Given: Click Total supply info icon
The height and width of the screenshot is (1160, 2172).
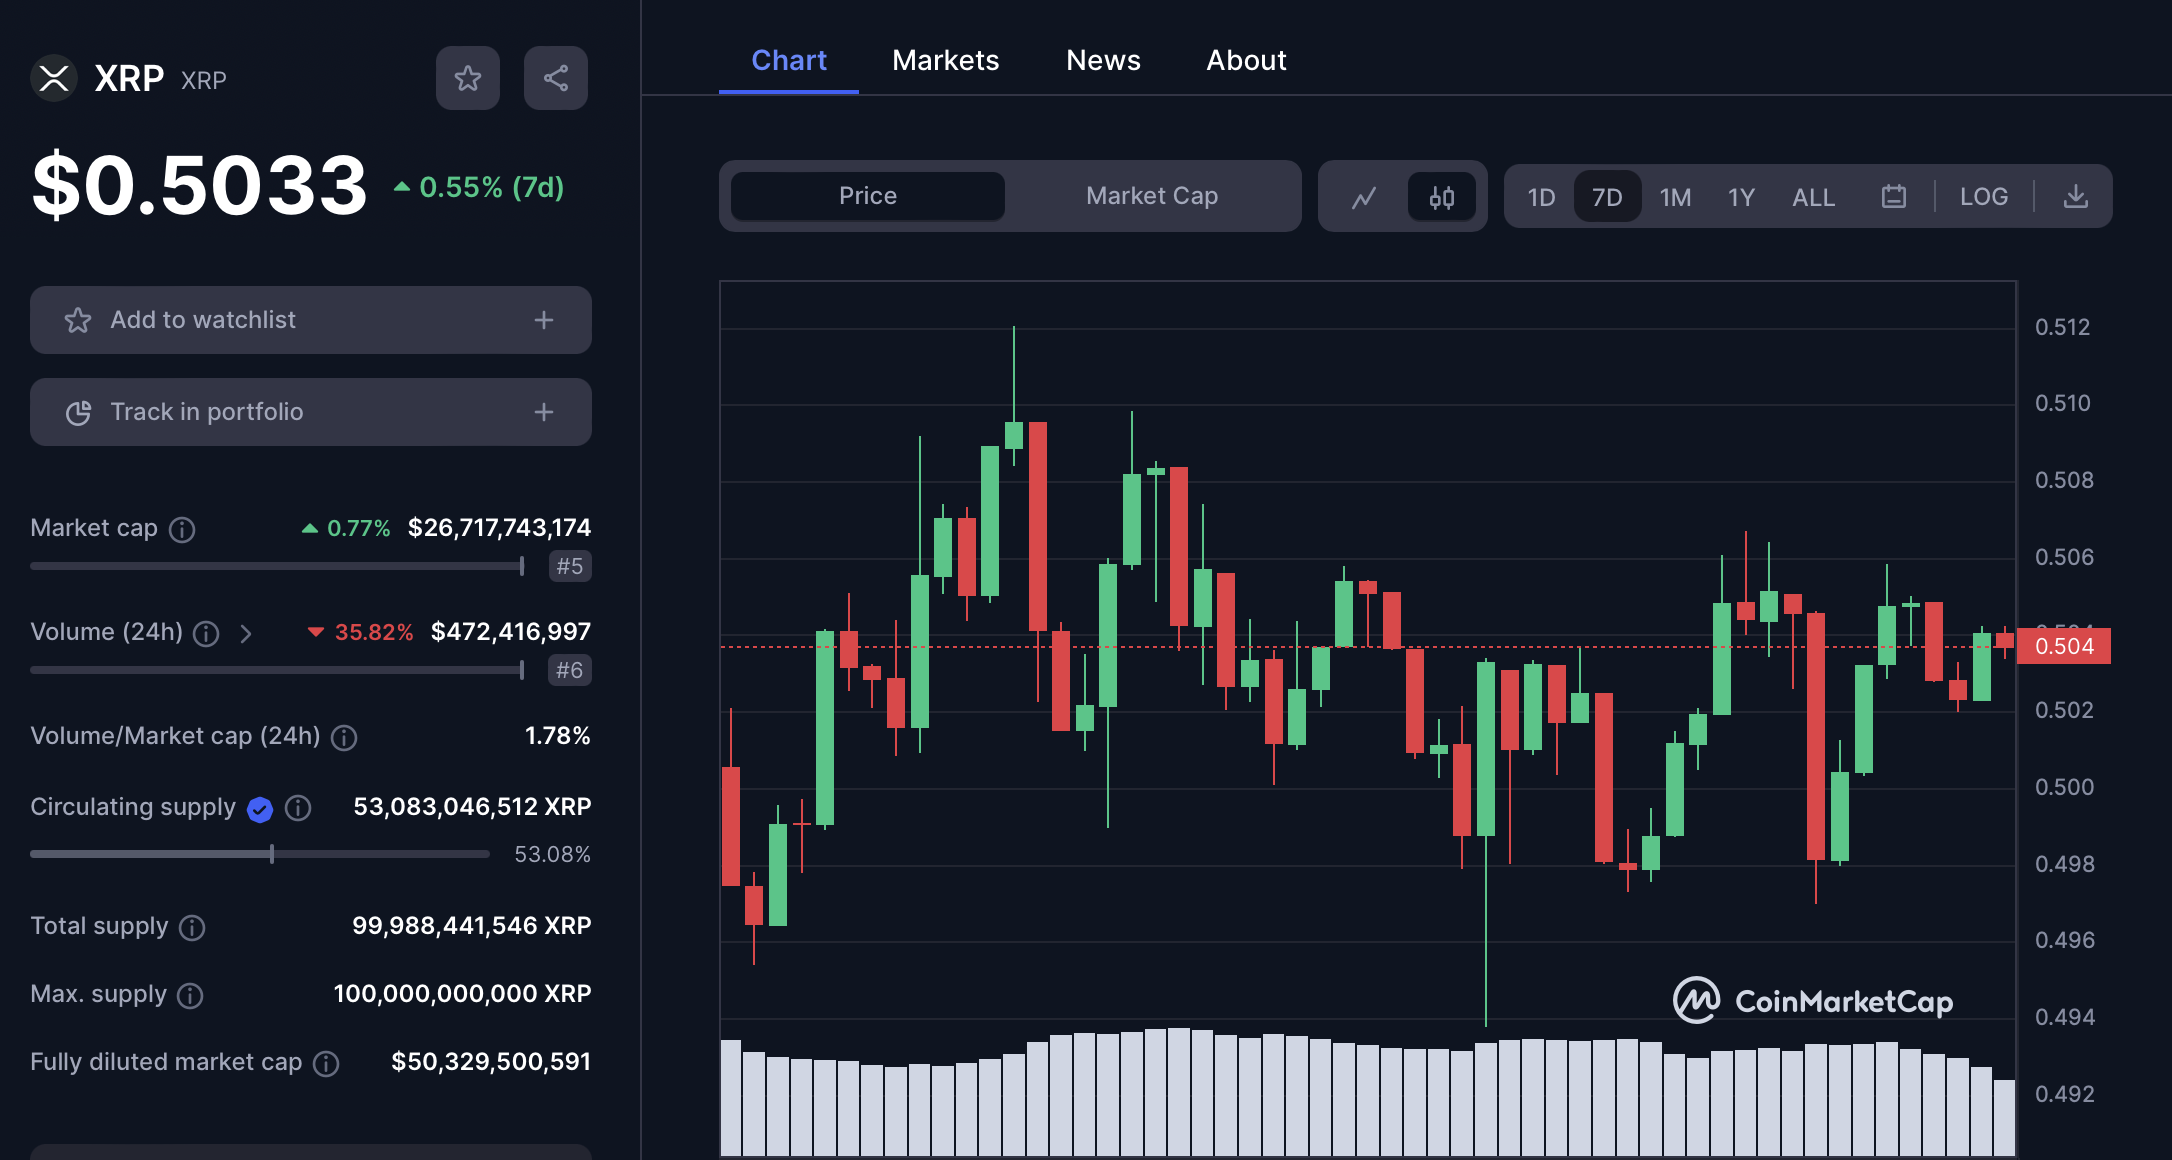Looking at the screenshot, I should 192,928.
